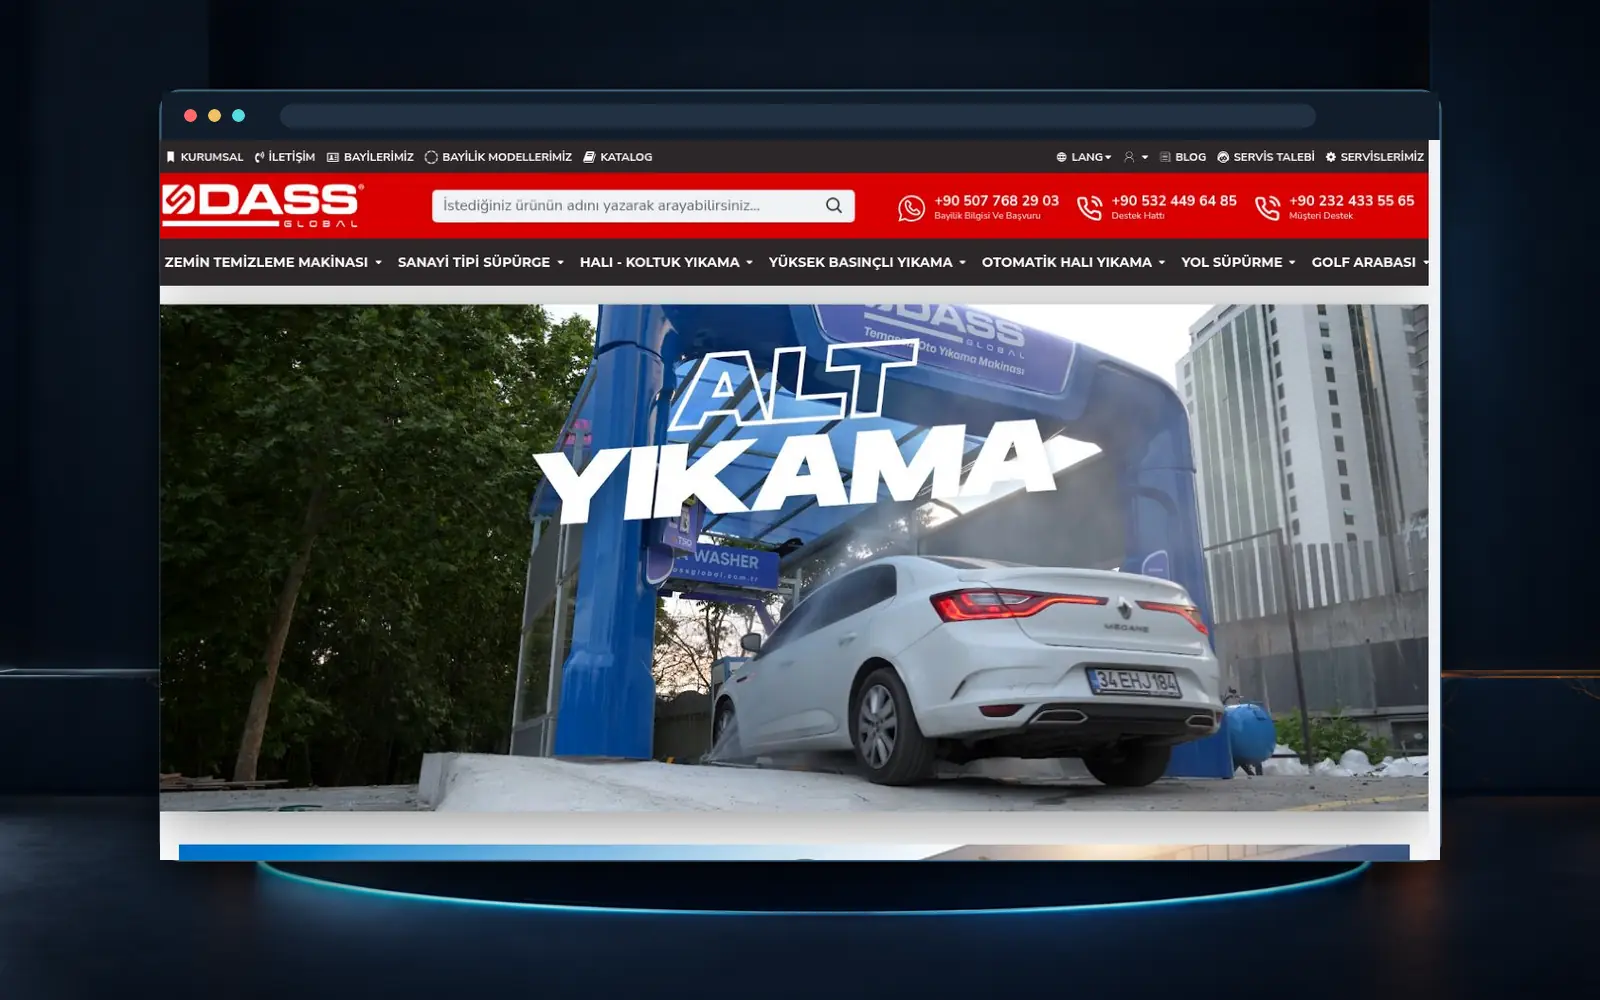Click the Bayilerimiz icon
This screenshot has height=1000, width=1600.
pos(333,157)
